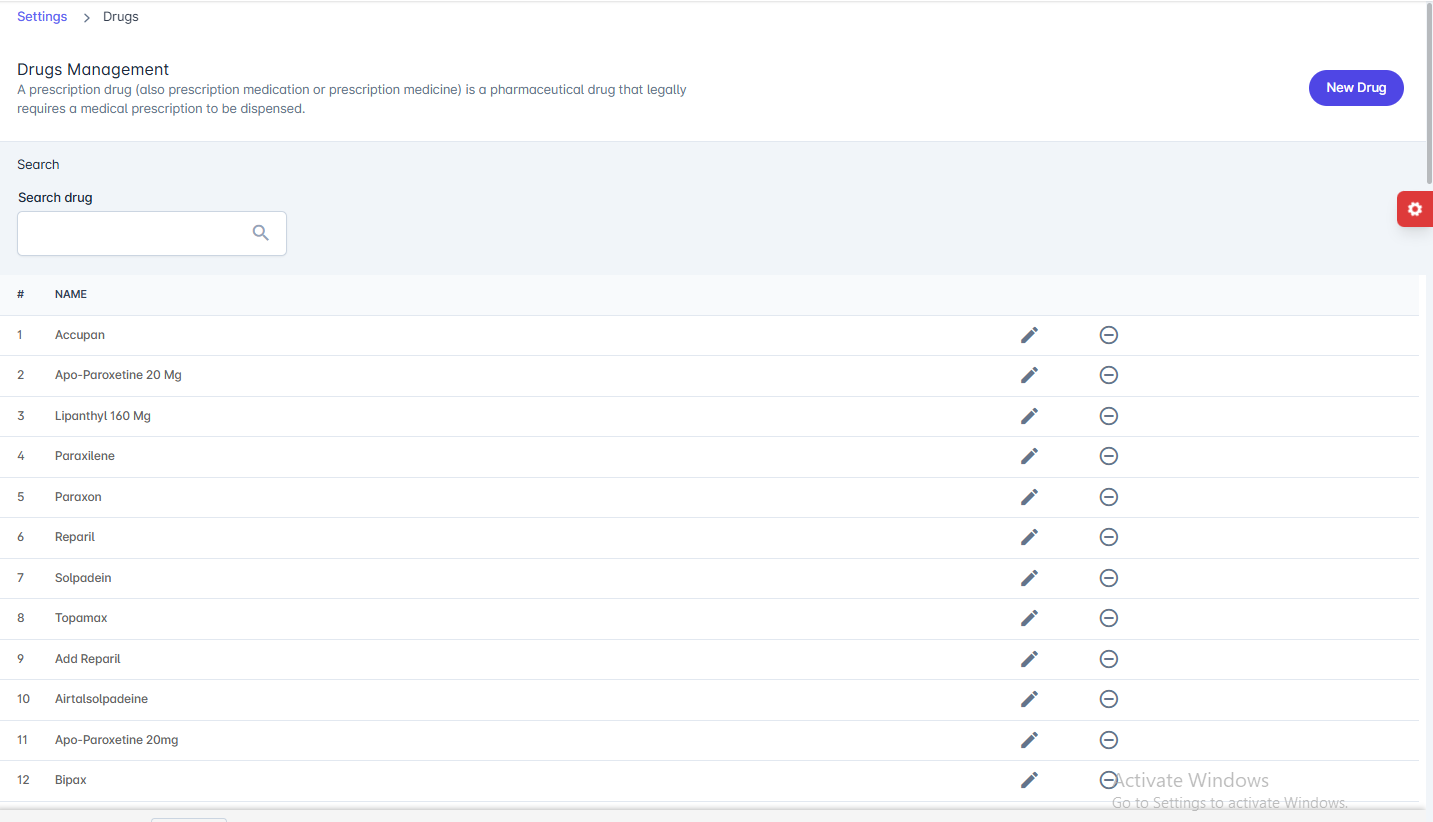Viewport: 1433px width, 822px height.
Task: Click the Add Reparil name
Action: click(x=88, y=659)
